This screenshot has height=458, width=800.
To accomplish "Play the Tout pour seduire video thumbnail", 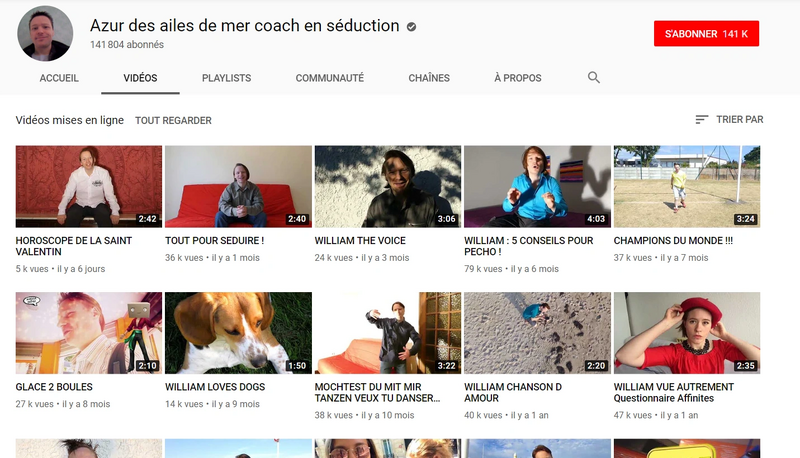I will (x=238, y=187).
